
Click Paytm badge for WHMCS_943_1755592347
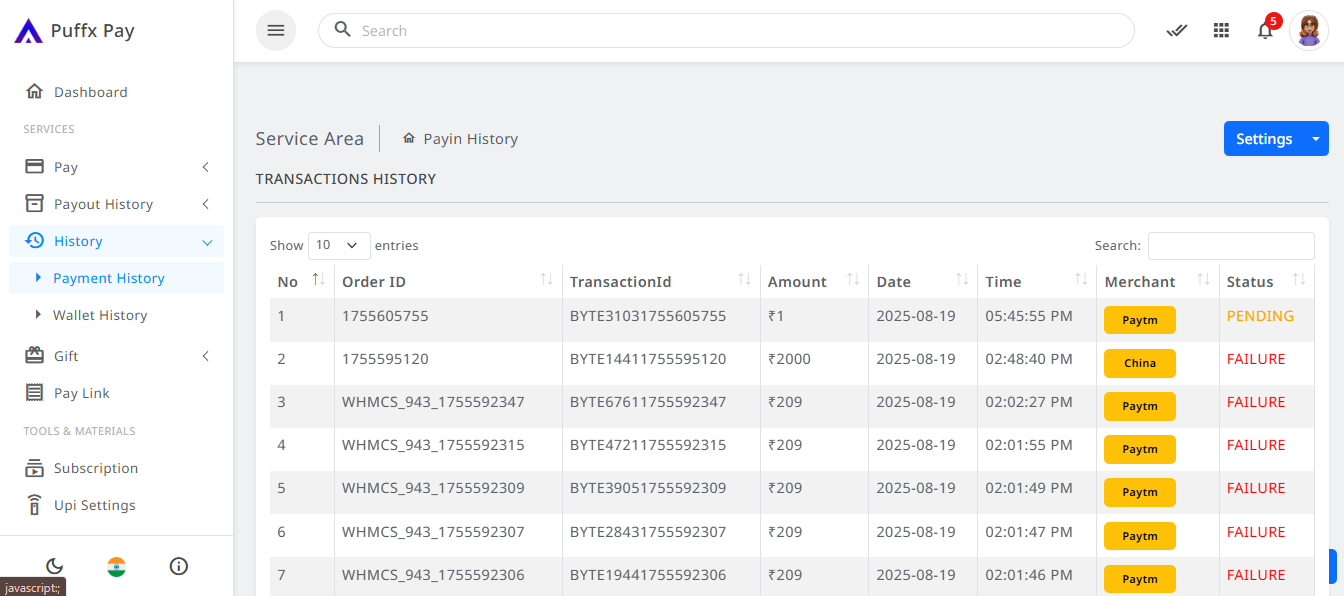tap(1140, 406)
